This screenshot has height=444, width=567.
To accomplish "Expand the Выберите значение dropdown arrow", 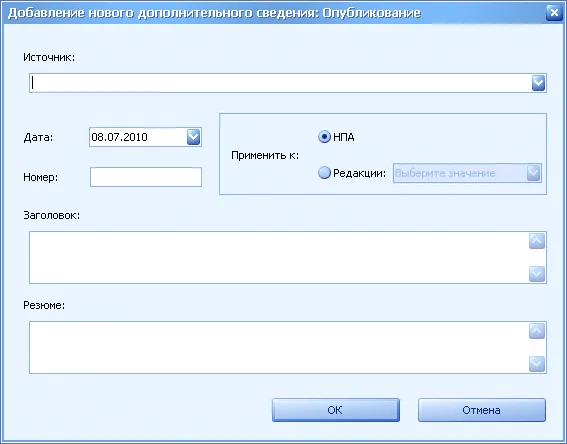I will coord(534,173).
